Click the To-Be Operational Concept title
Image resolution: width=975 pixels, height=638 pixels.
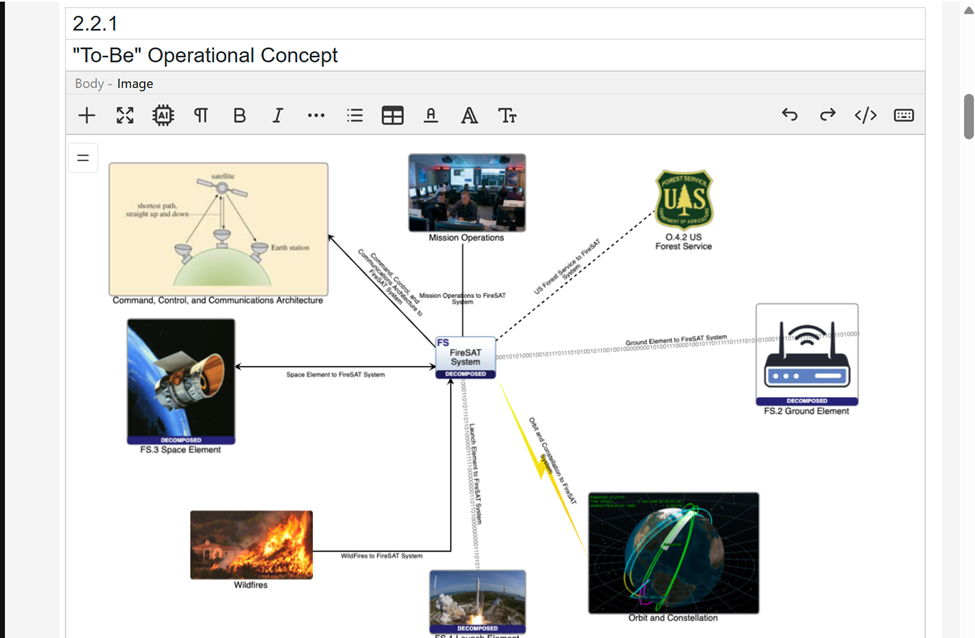[203, 55]
